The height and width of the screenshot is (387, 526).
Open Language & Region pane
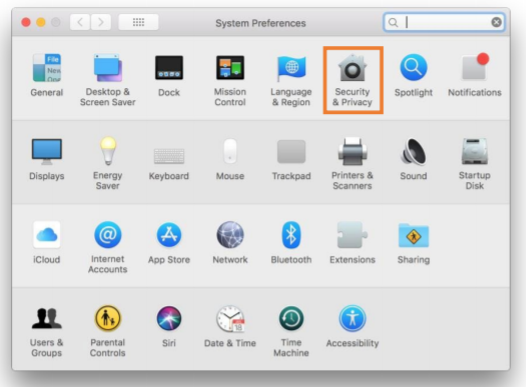coord(291,80)
